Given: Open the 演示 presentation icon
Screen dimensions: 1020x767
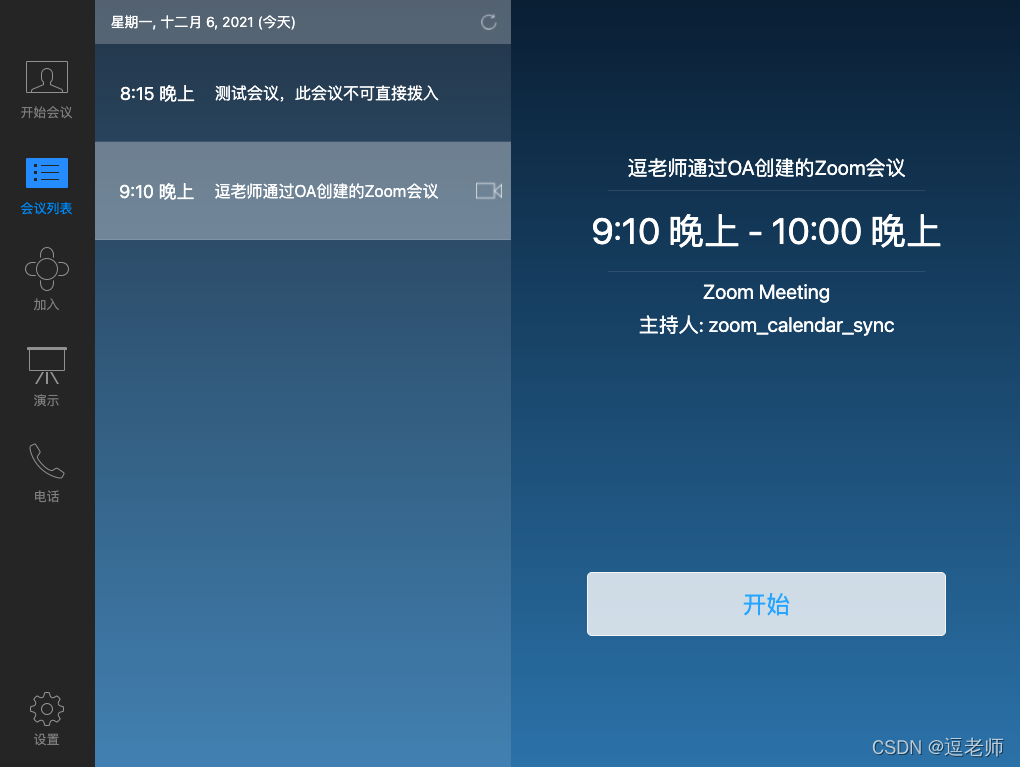Looking at the screenshot, I should point(47,365).
